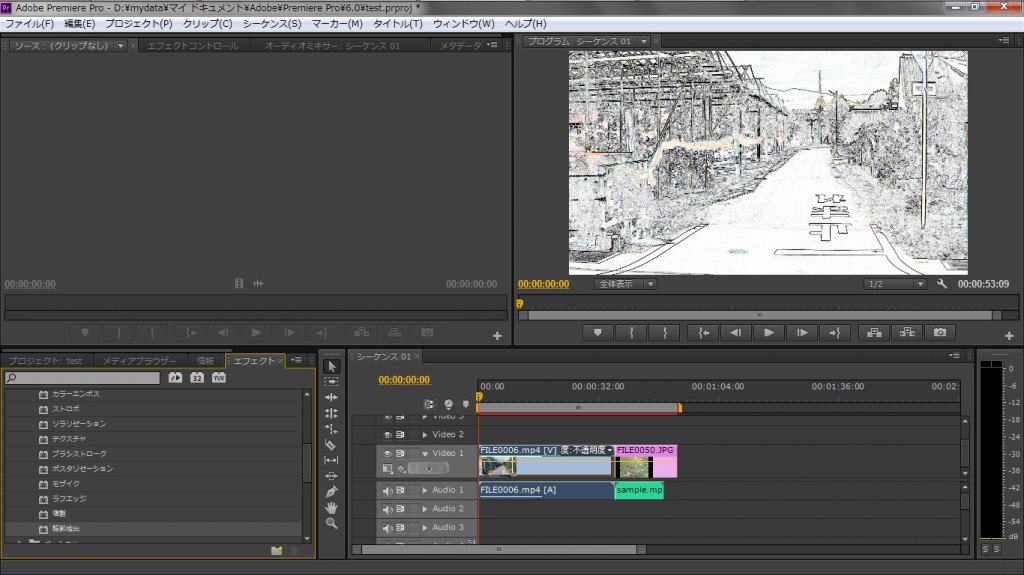The height and width of the screenshot is (575, 1024).
Task: Click the timeline horizontal zoom scrollbar
Action: (499, 550)
